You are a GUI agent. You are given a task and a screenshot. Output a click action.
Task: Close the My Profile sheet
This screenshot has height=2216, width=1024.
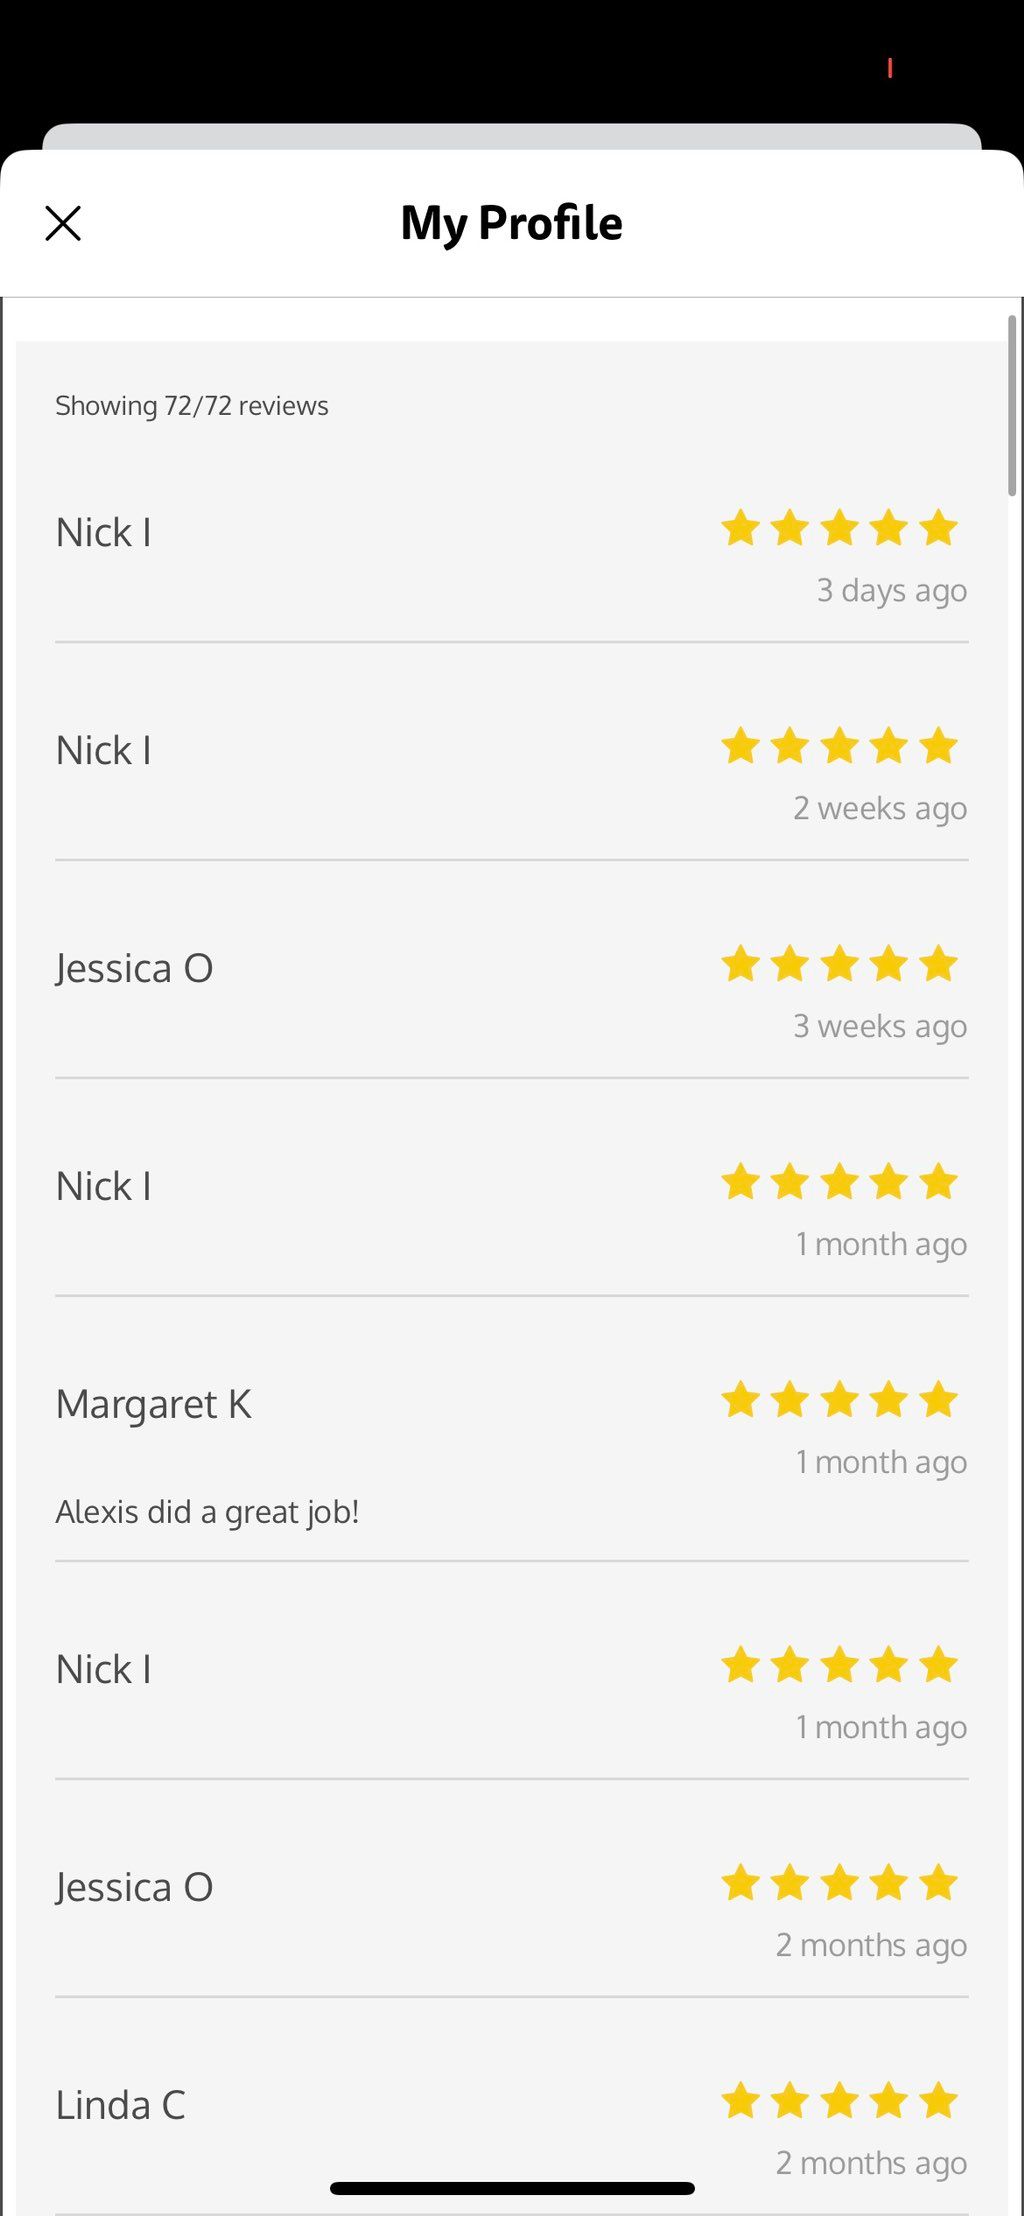coord(63,224)
